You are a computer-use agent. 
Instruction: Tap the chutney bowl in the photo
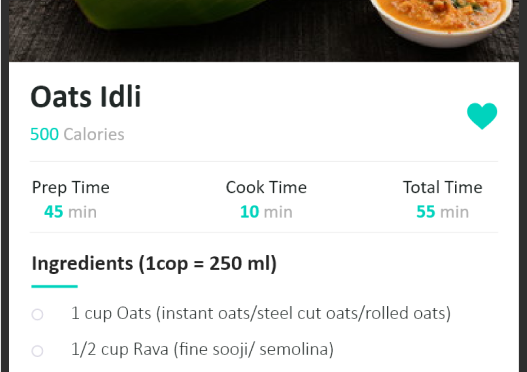point(441,22)
